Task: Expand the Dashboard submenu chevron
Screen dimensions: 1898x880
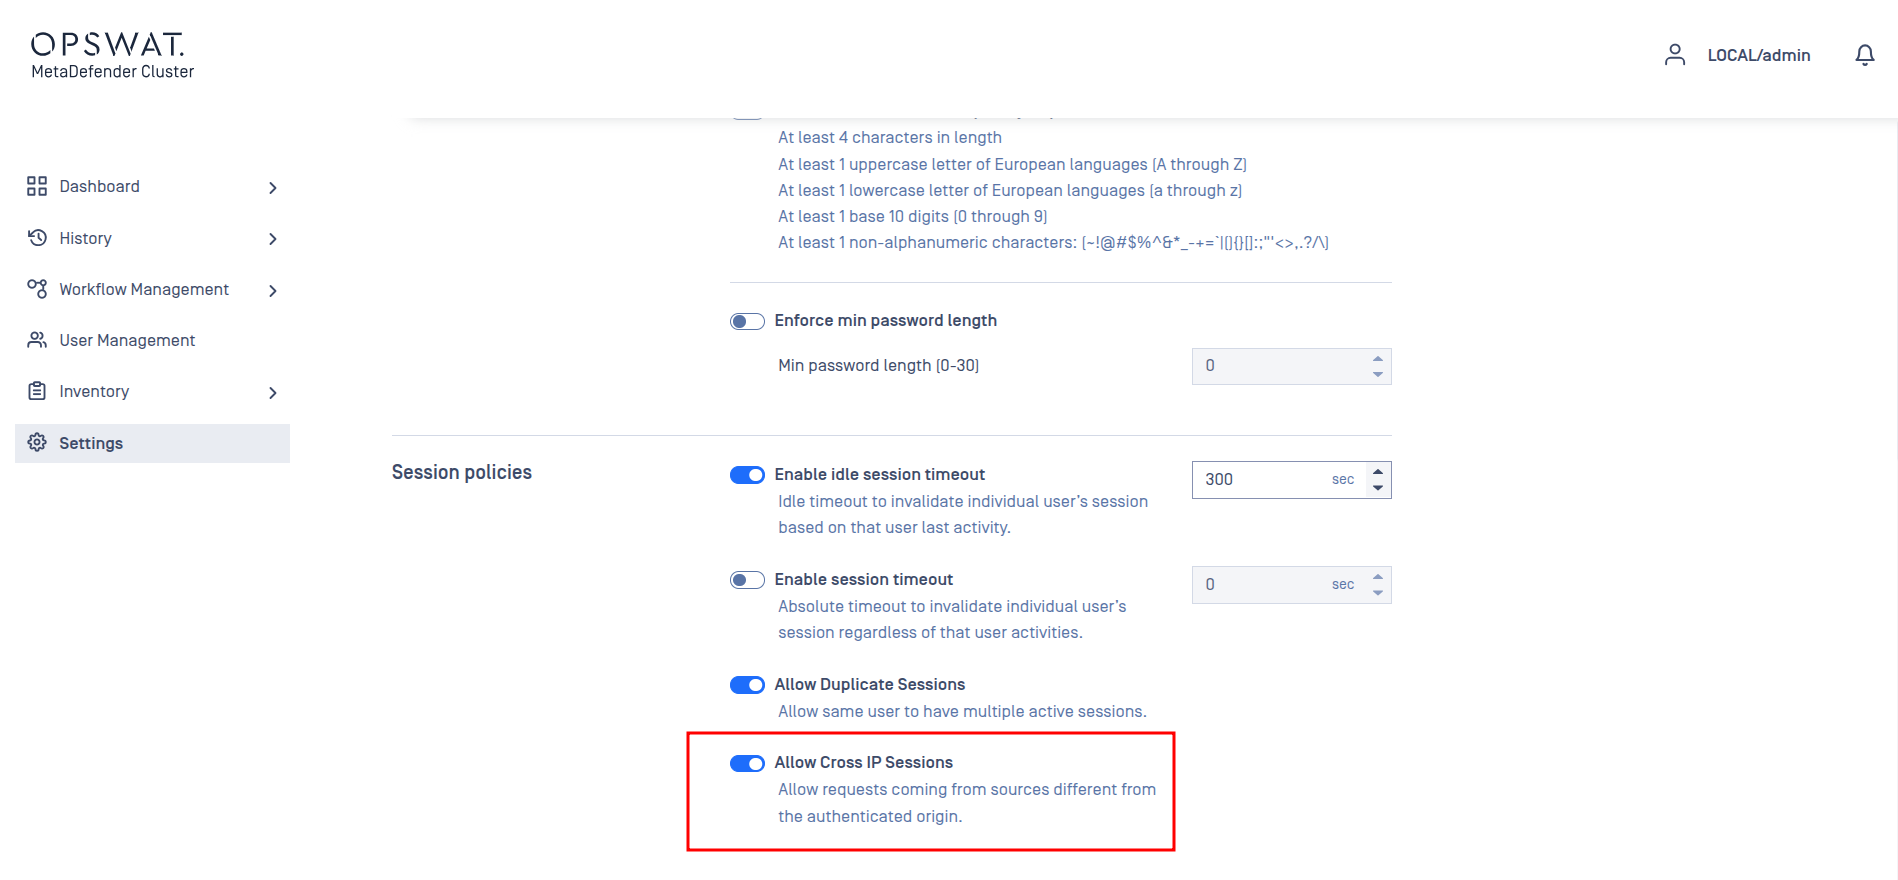Action: click(273, 188)
